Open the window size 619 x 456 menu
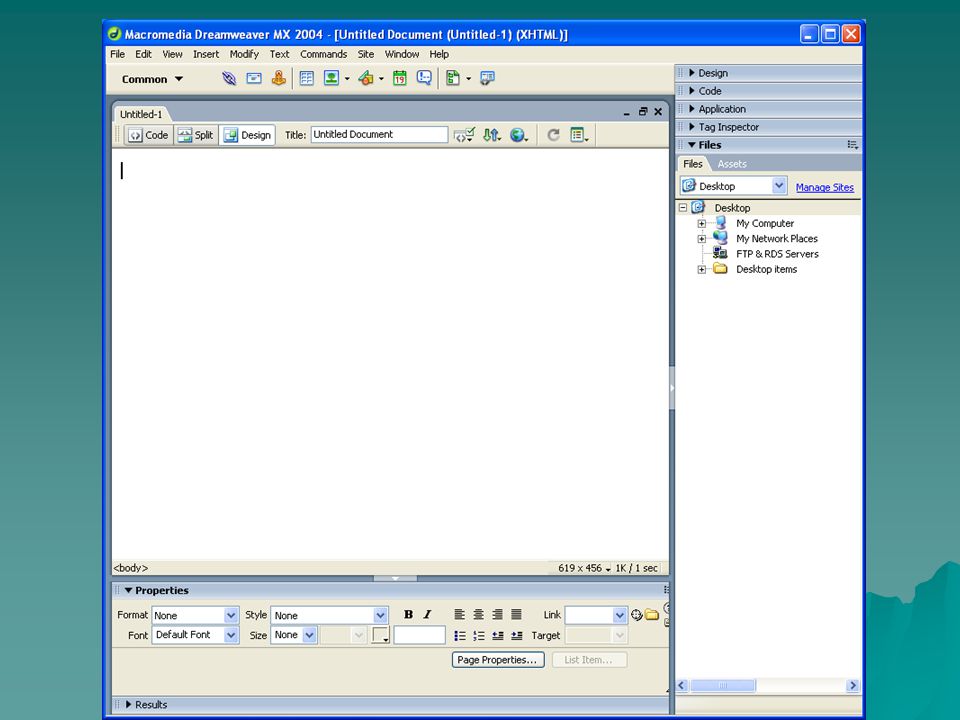This screenshot has width=960, height=720. coord(584,568)
